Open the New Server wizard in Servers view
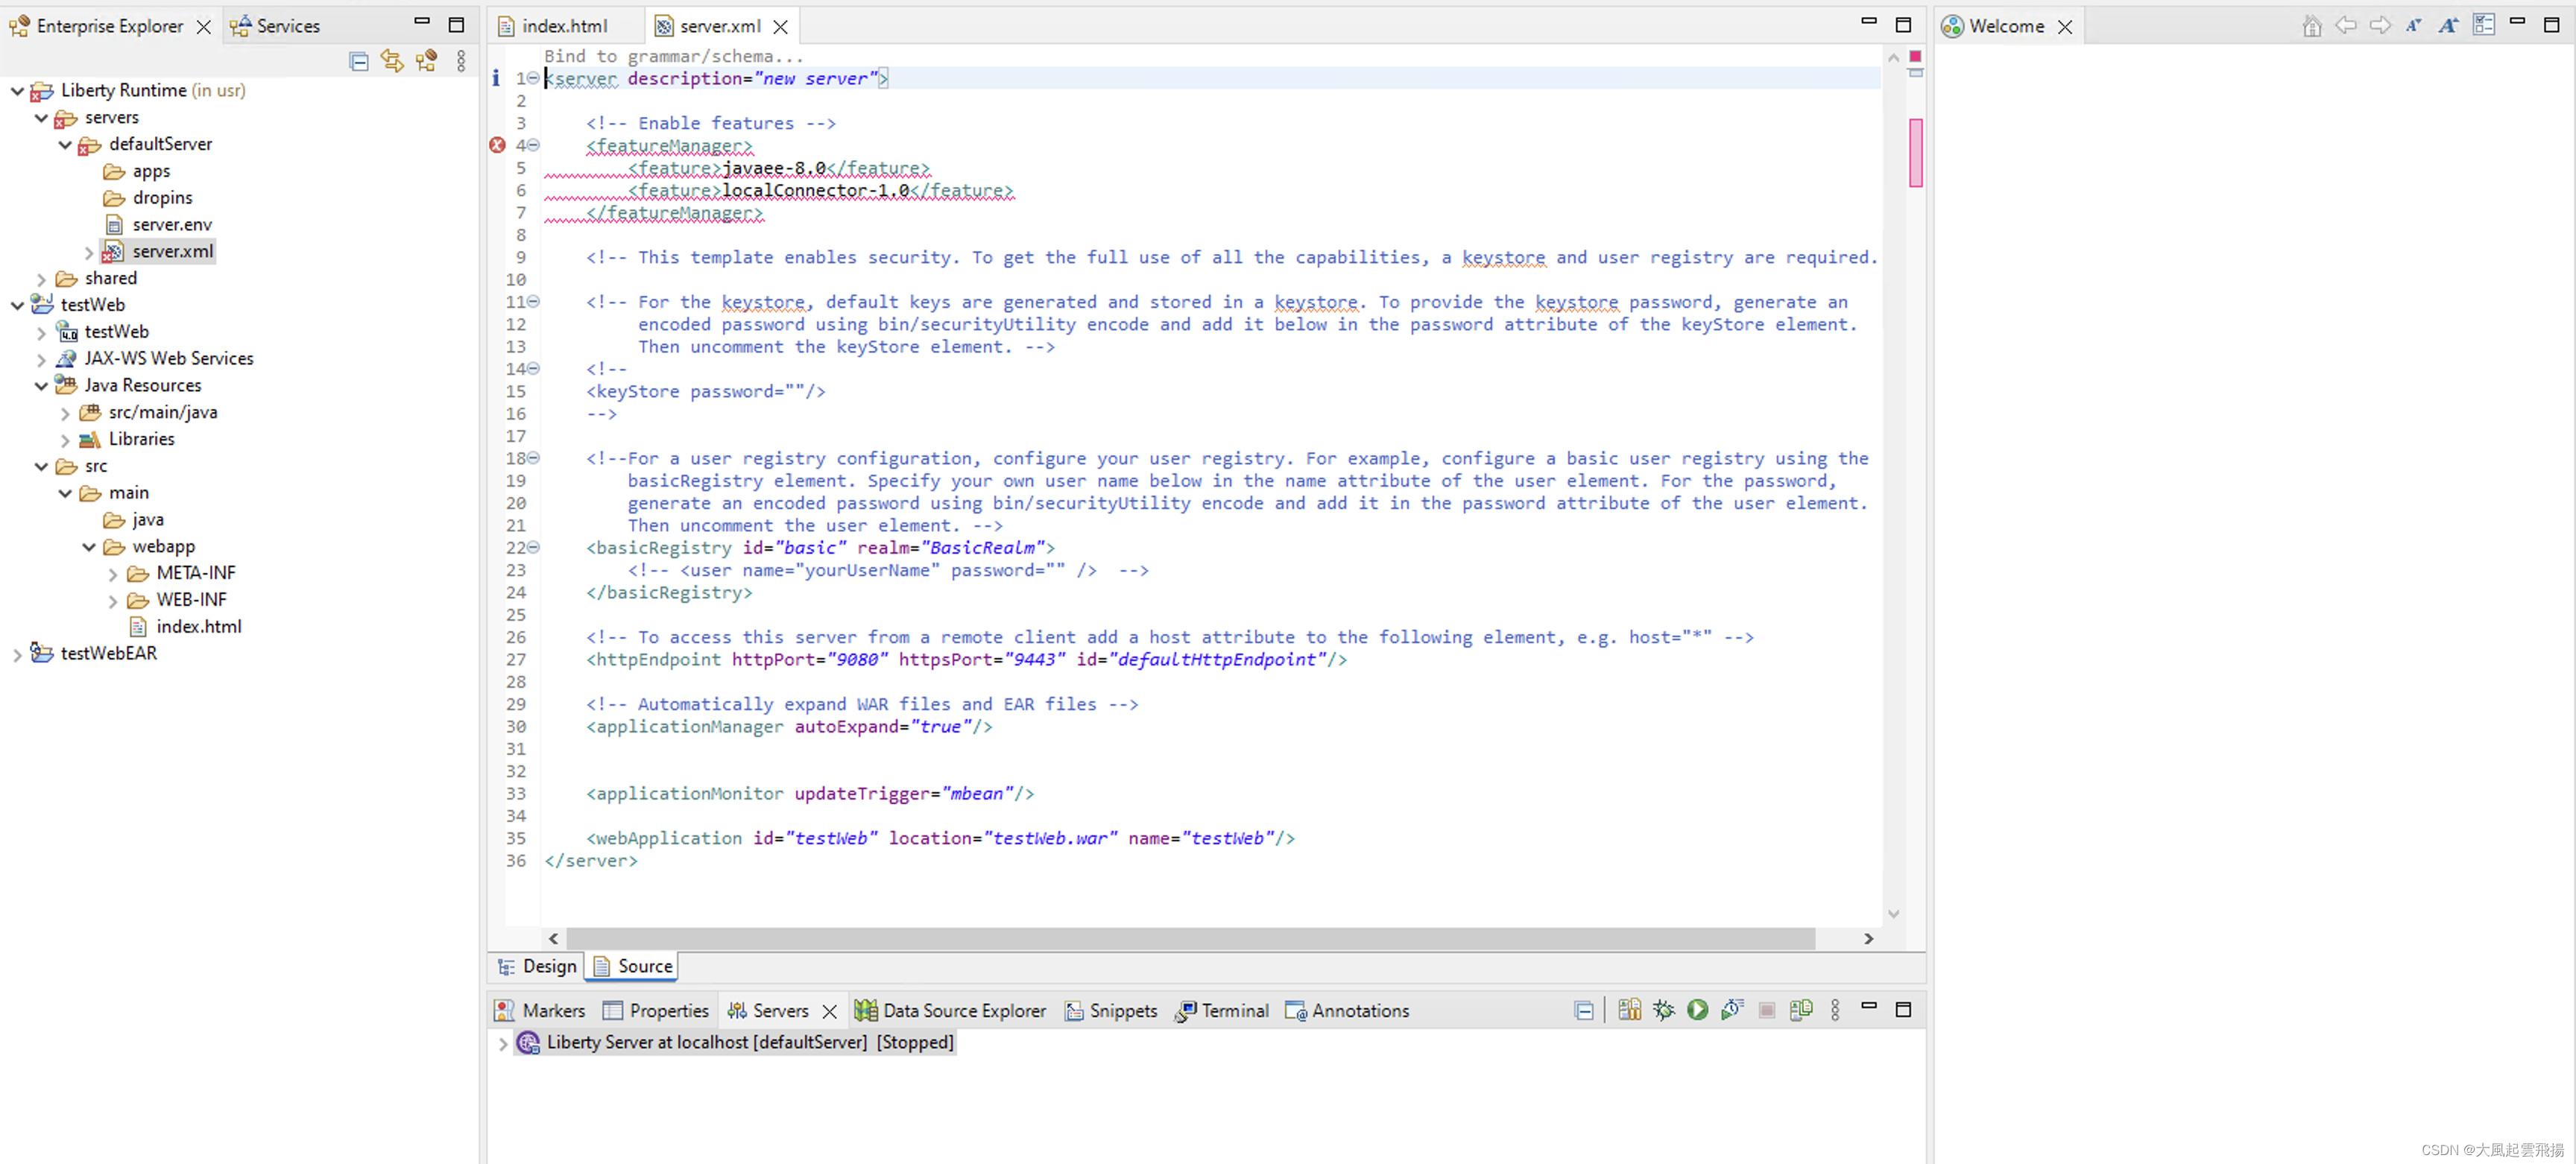This screenshot has height=1164, width=2576. tap(1630, 1010)
